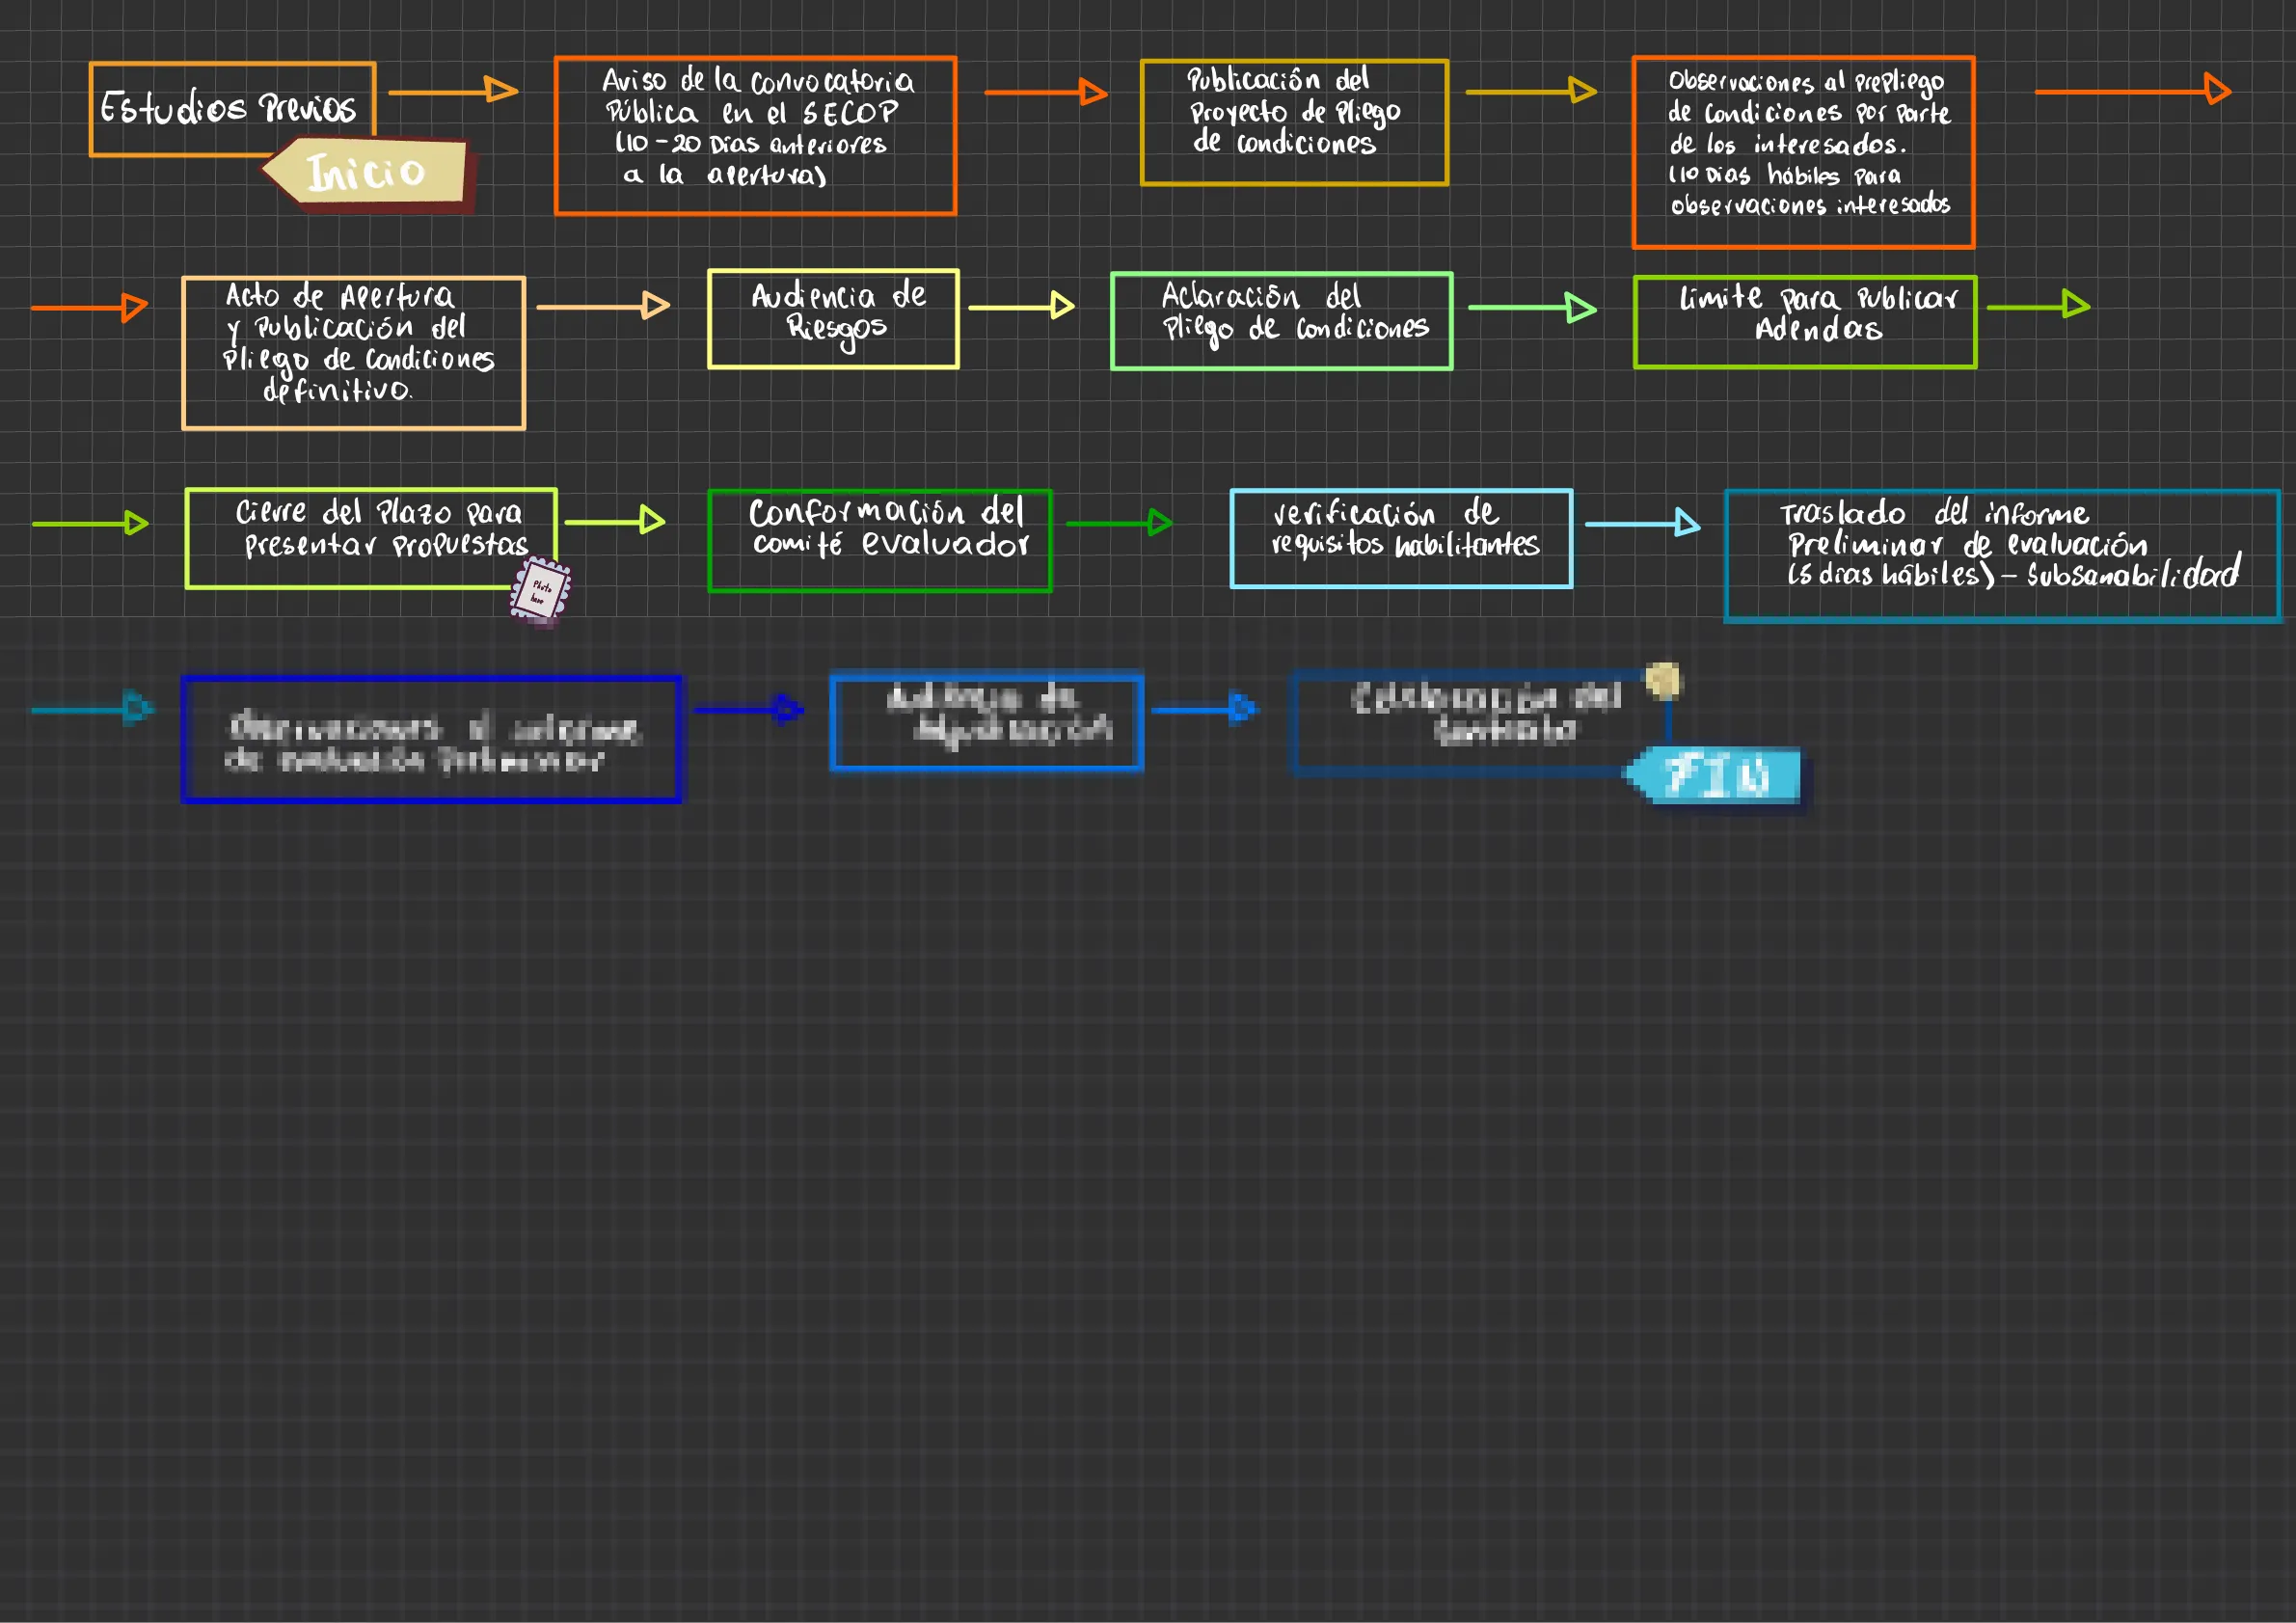
Task: Click arrow after Aclaración del Pliego box
Action: [x=1531, y=307]
